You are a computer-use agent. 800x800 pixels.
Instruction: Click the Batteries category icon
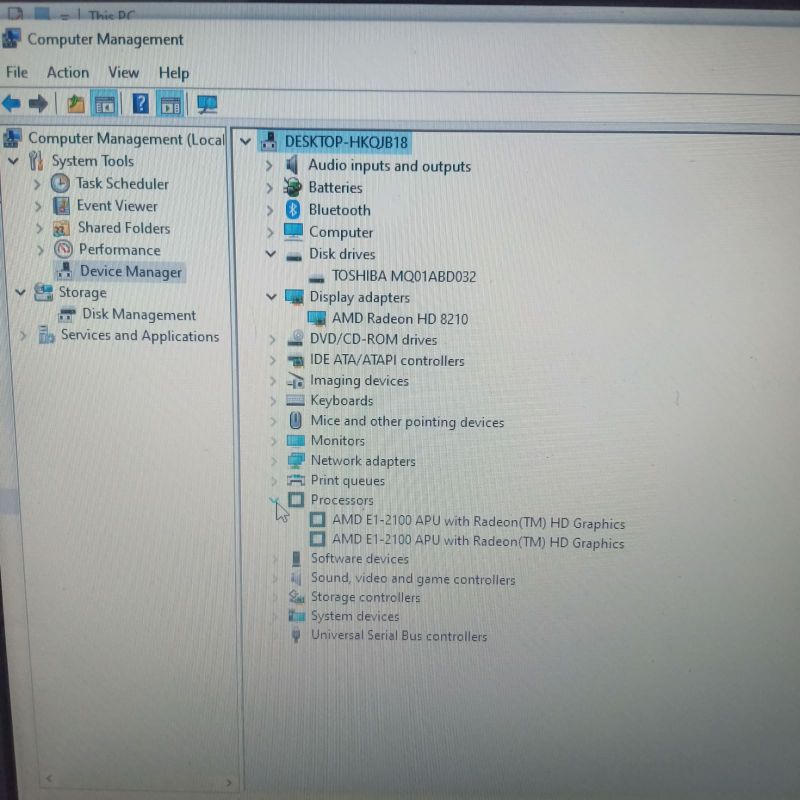tap(293, 188)
